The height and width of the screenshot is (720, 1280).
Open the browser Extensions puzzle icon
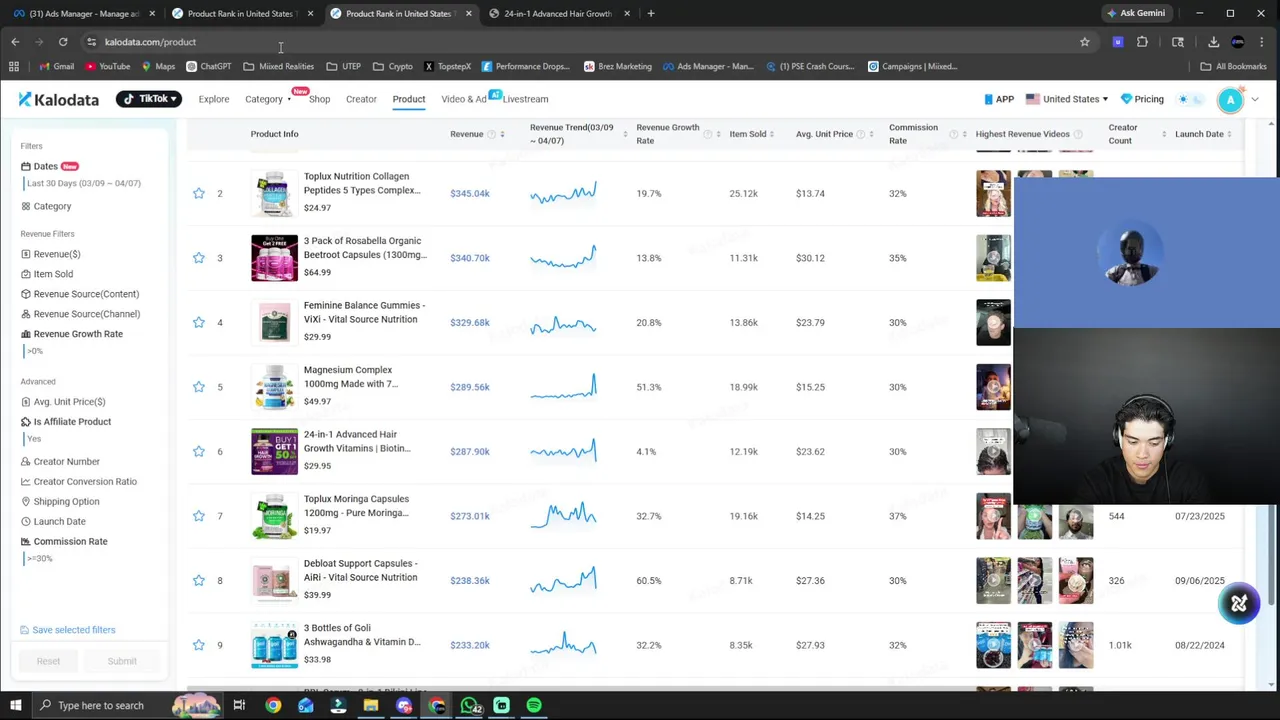click(x=1142, y=42)
